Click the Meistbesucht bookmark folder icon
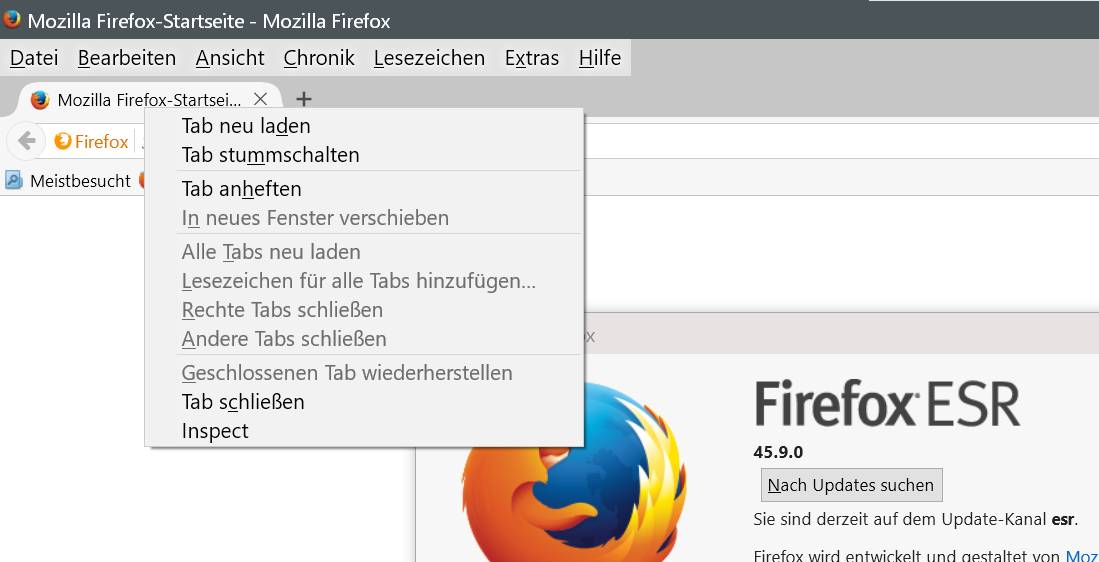1099x562 pixels. [x=14, y=181]
